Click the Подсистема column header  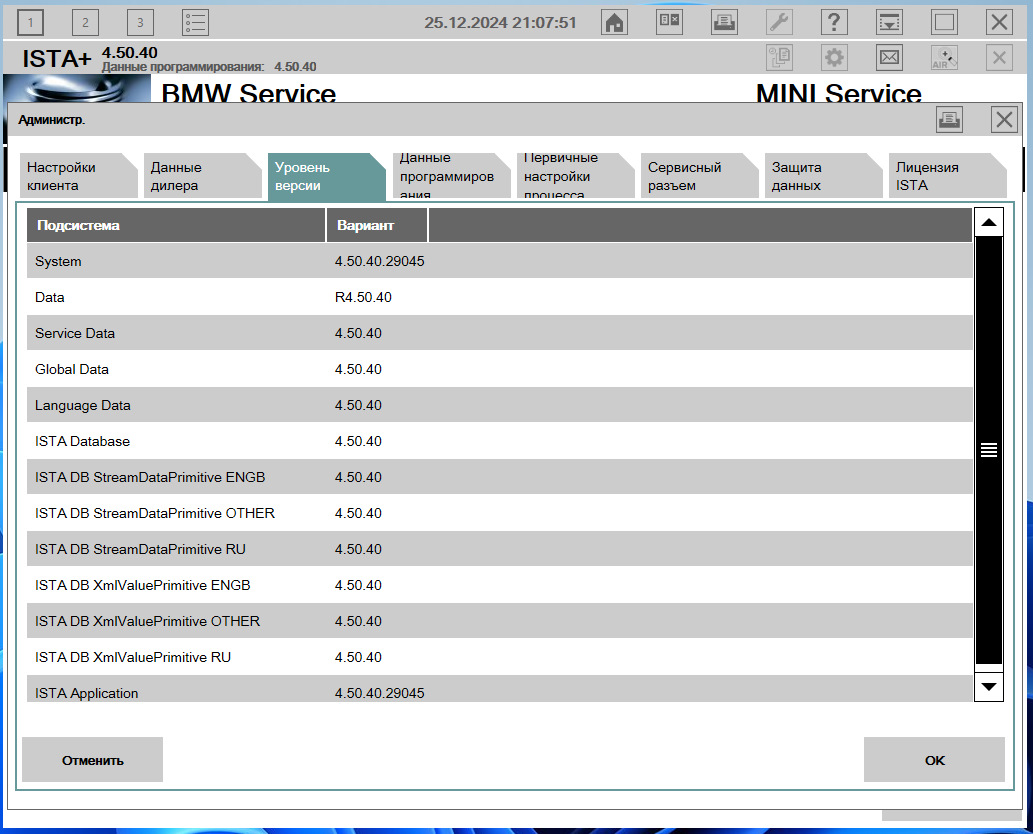pyautogui.click(x=175, y=225)
